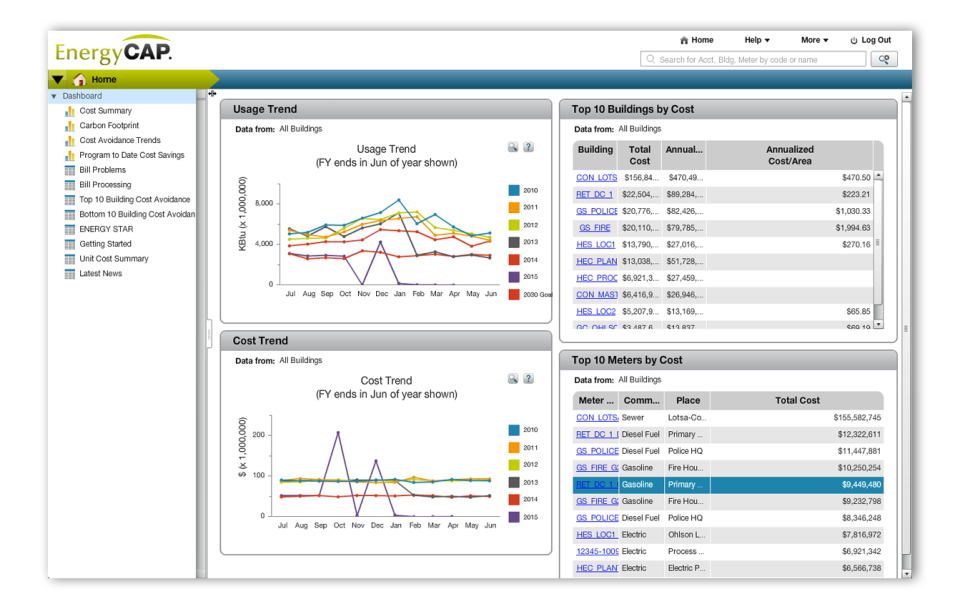Click the Bill Problems table icon

click(70, 170)
